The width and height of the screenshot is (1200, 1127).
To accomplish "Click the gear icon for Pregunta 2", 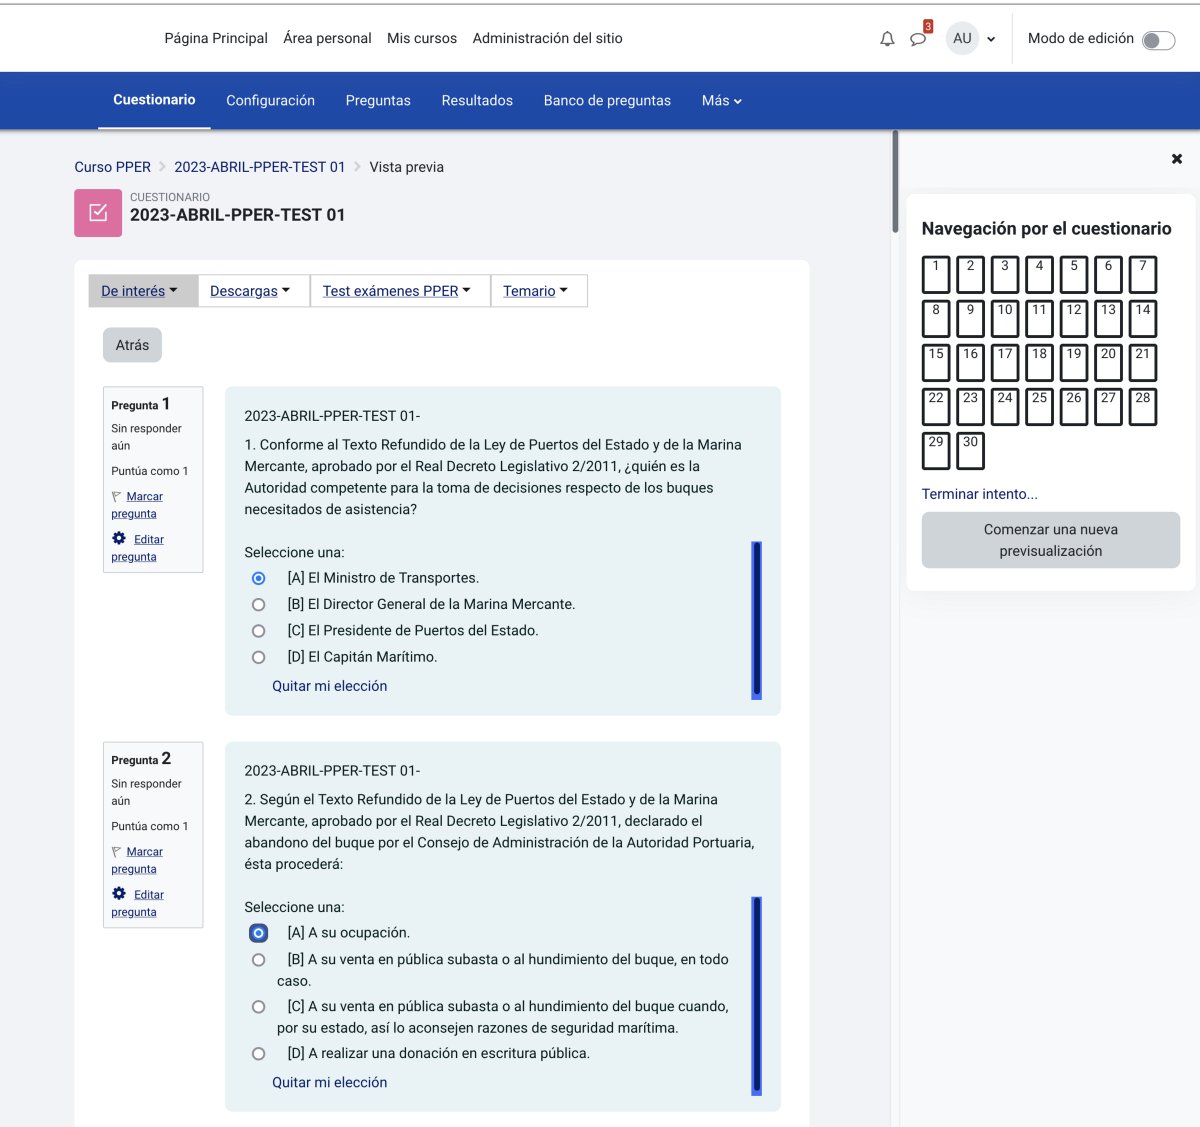I will click(119, 893).
